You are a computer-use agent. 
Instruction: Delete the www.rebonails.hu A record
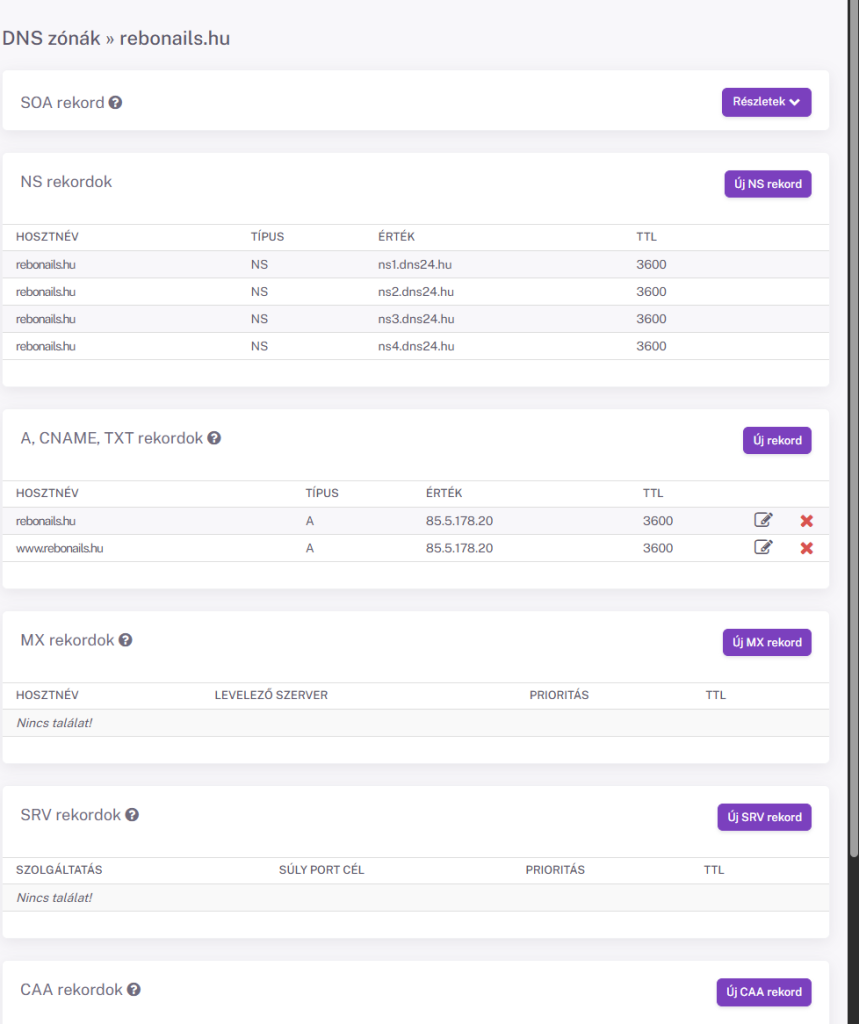coord(806,548)
